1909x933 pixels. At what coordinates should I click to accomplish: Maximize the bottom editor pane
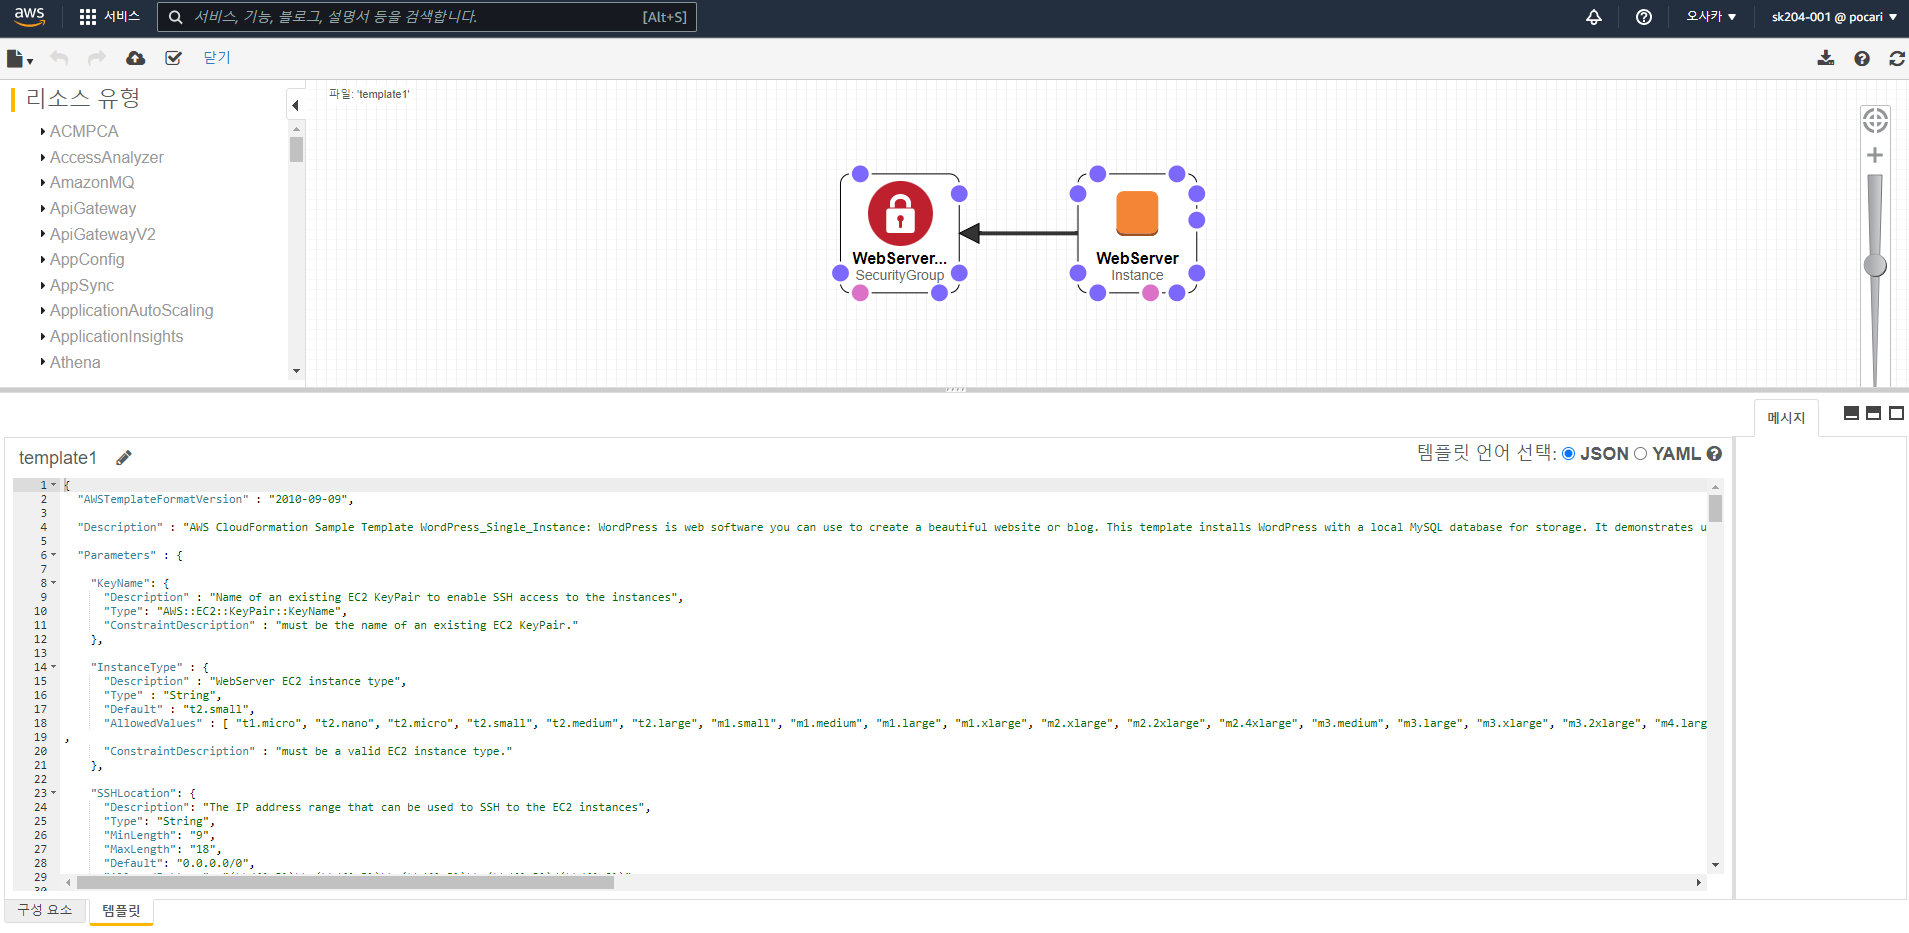coord(1896,413)
